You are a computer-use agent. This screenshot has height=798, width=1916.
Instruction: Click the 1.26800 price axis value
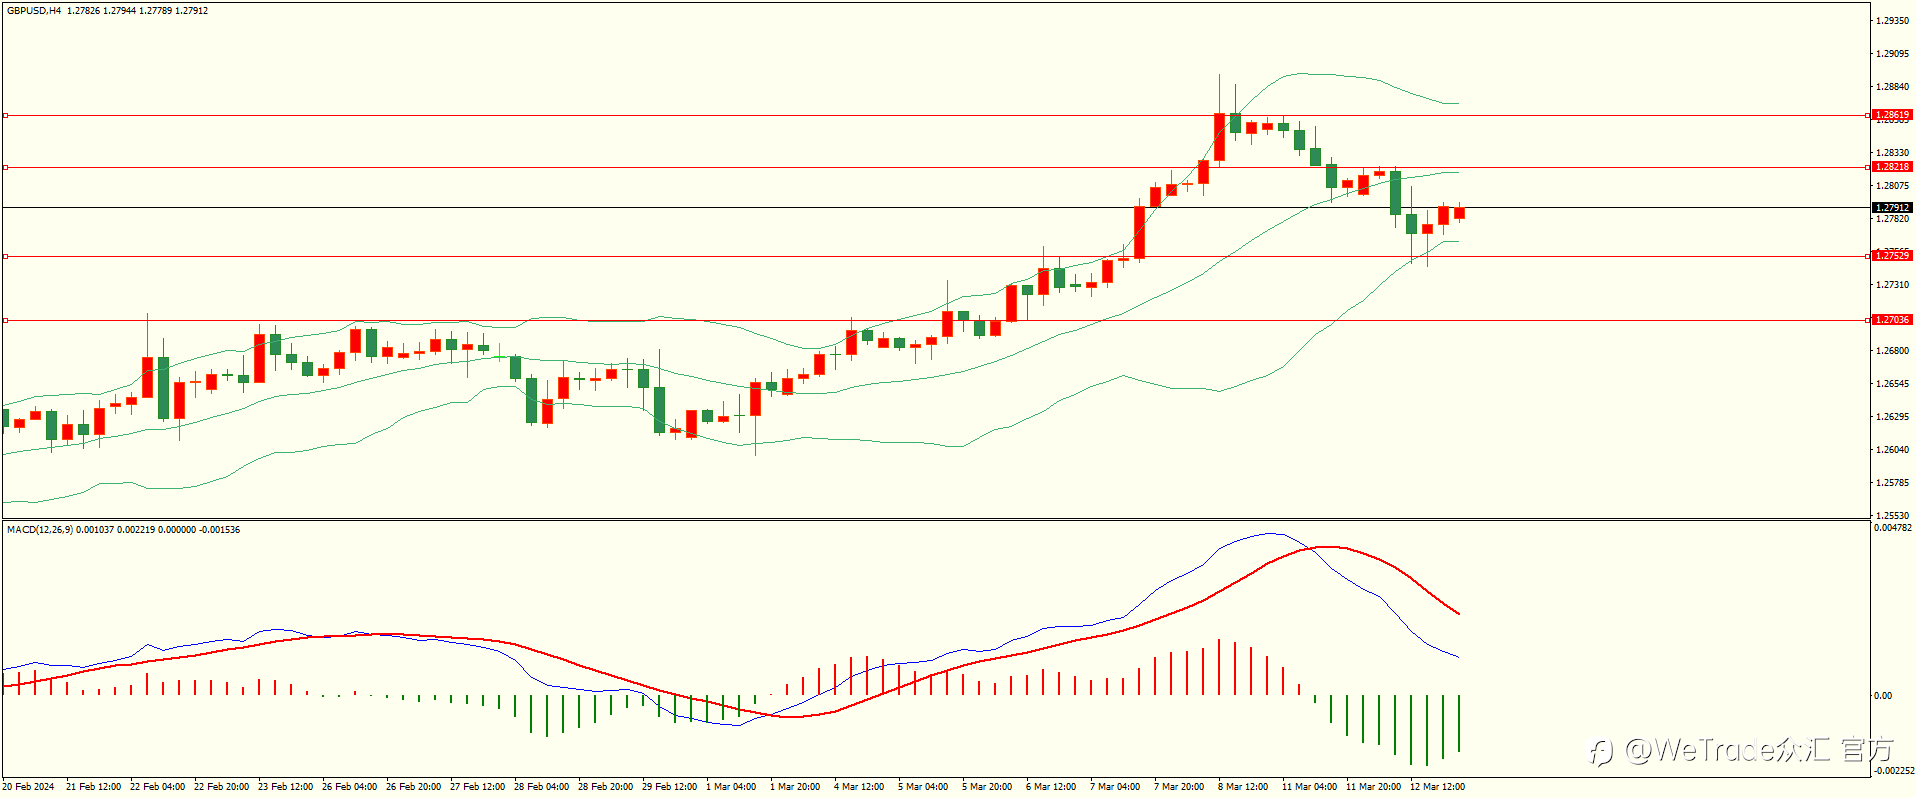pos(1892,351)
